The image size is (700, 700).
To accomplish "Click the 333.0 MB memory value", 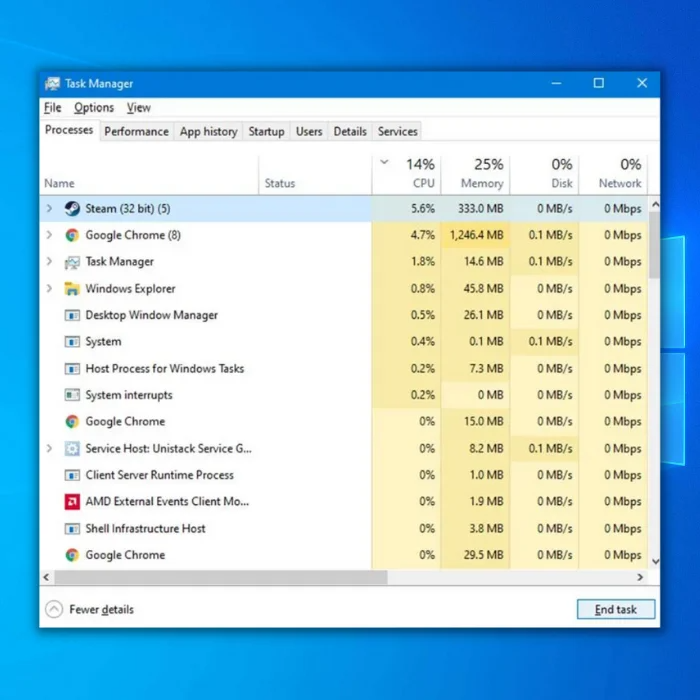I will pos(480,208).
